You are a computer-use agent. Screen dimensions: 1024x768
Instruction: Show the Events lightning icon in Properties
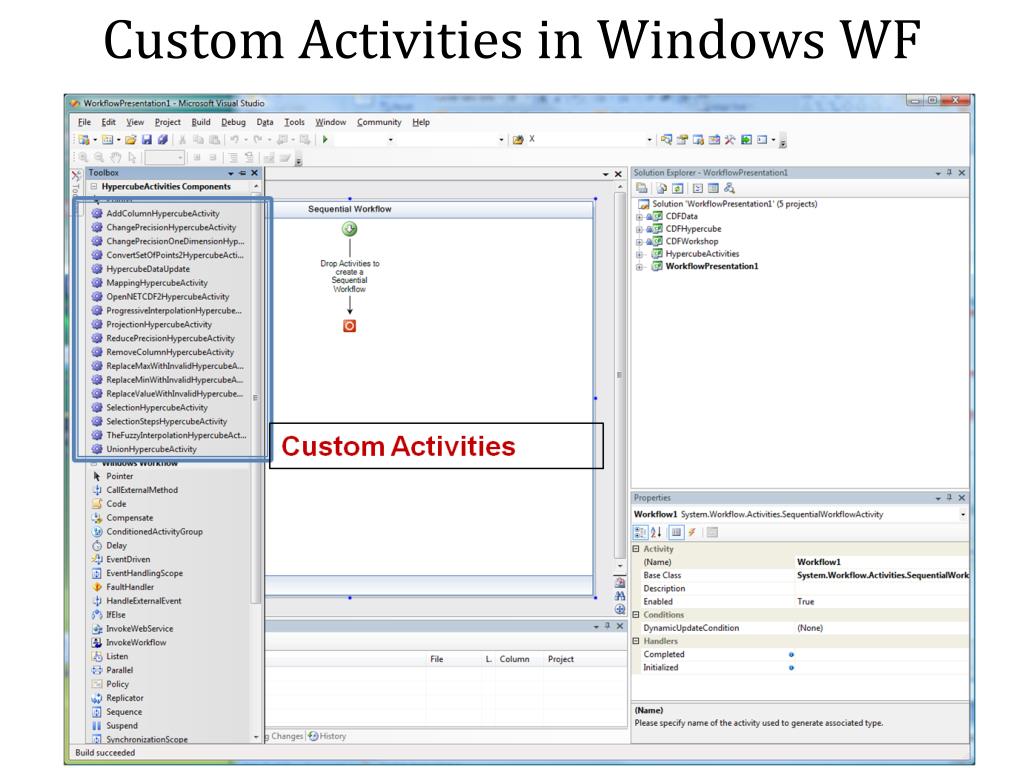(692, 532)
